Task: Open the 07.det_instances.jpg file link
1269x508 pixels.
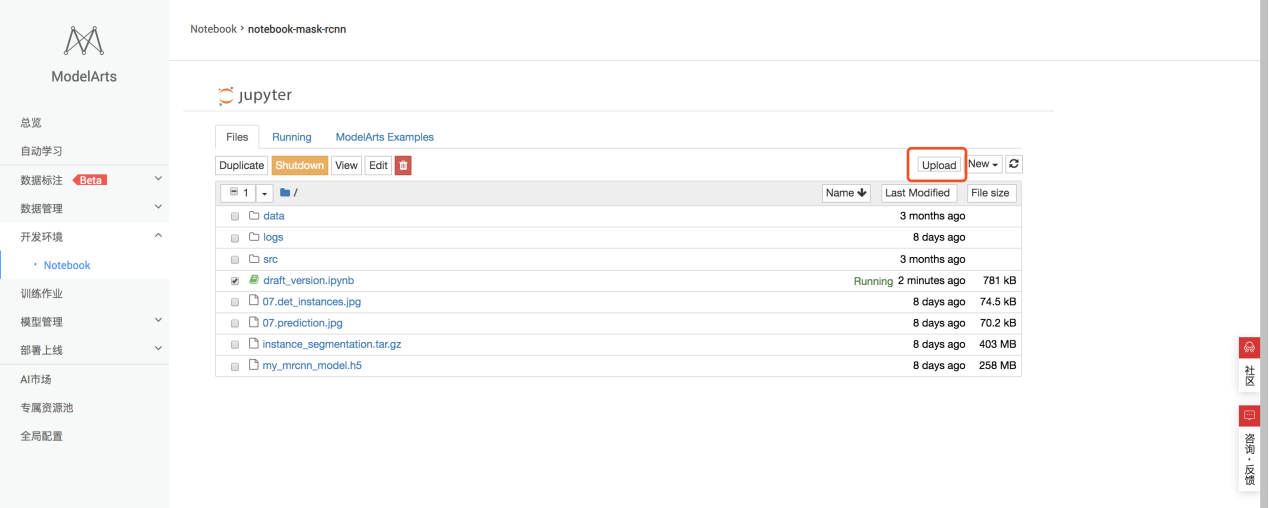Action: pyautogui.click(x=312, y=302)
